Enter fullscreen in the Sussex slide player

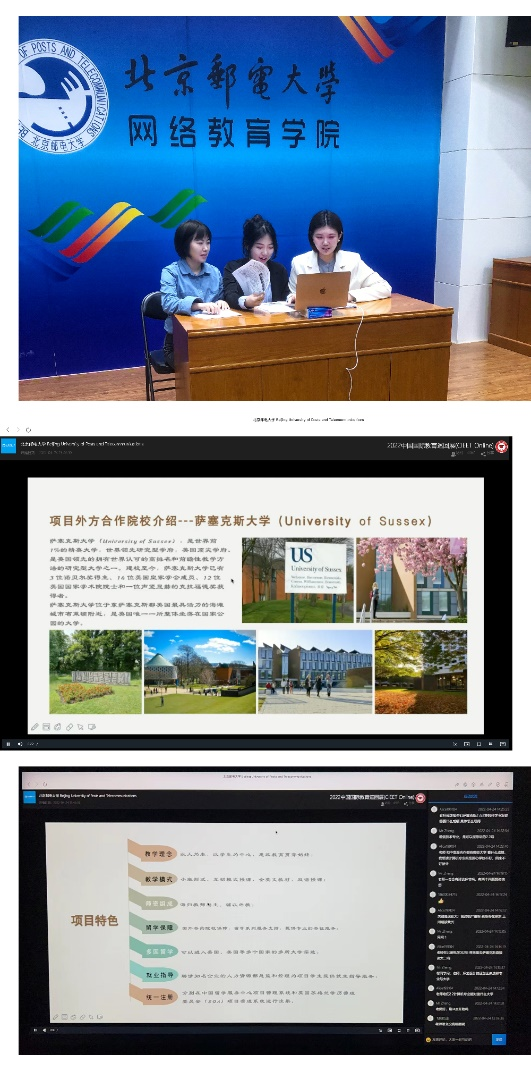point(502,744)
